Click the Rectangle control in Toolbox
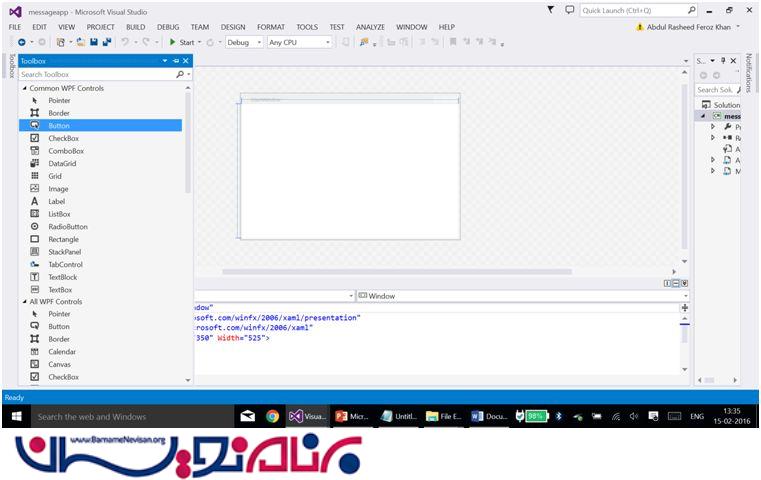The image size is (761, 480). (x=64, y=239)
